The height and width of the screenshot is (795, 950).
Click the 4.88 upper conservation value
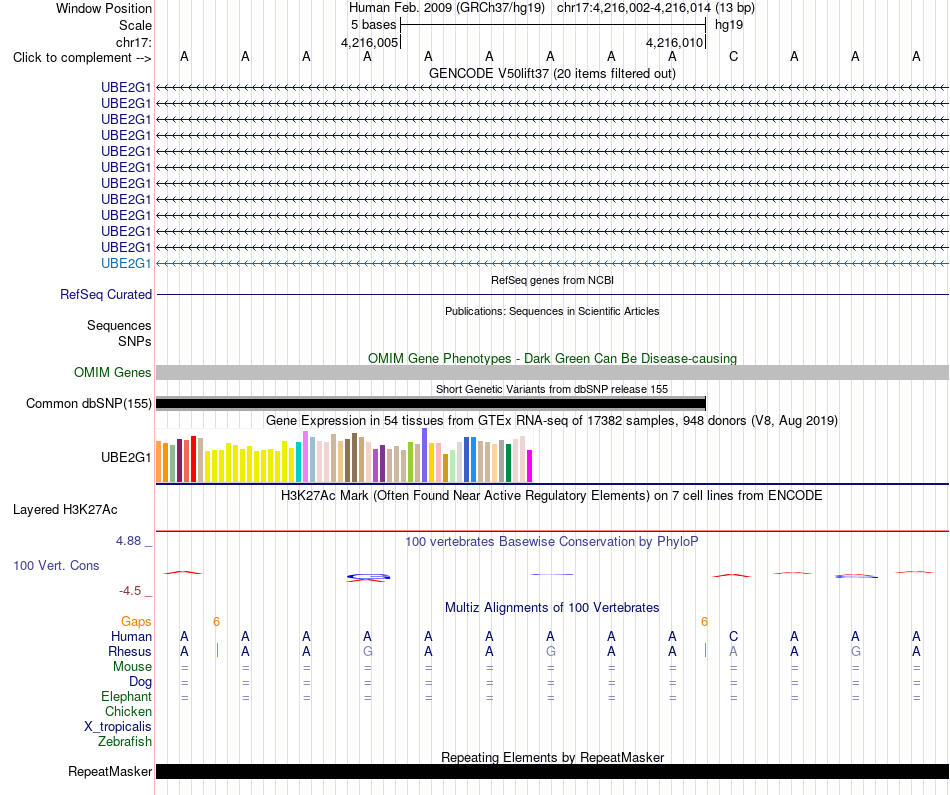coord(128,541)
